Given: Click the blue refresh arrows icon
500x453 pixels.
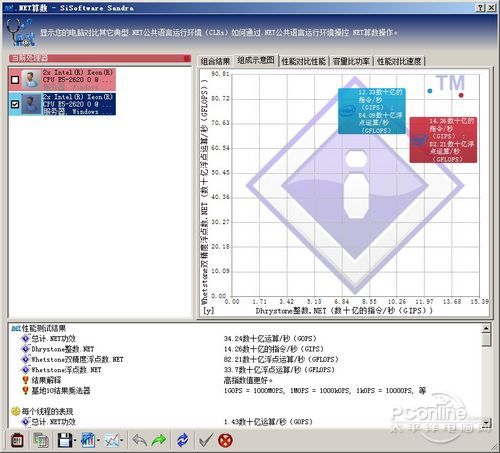Looking at the screenshot, I should pos(182,440).
